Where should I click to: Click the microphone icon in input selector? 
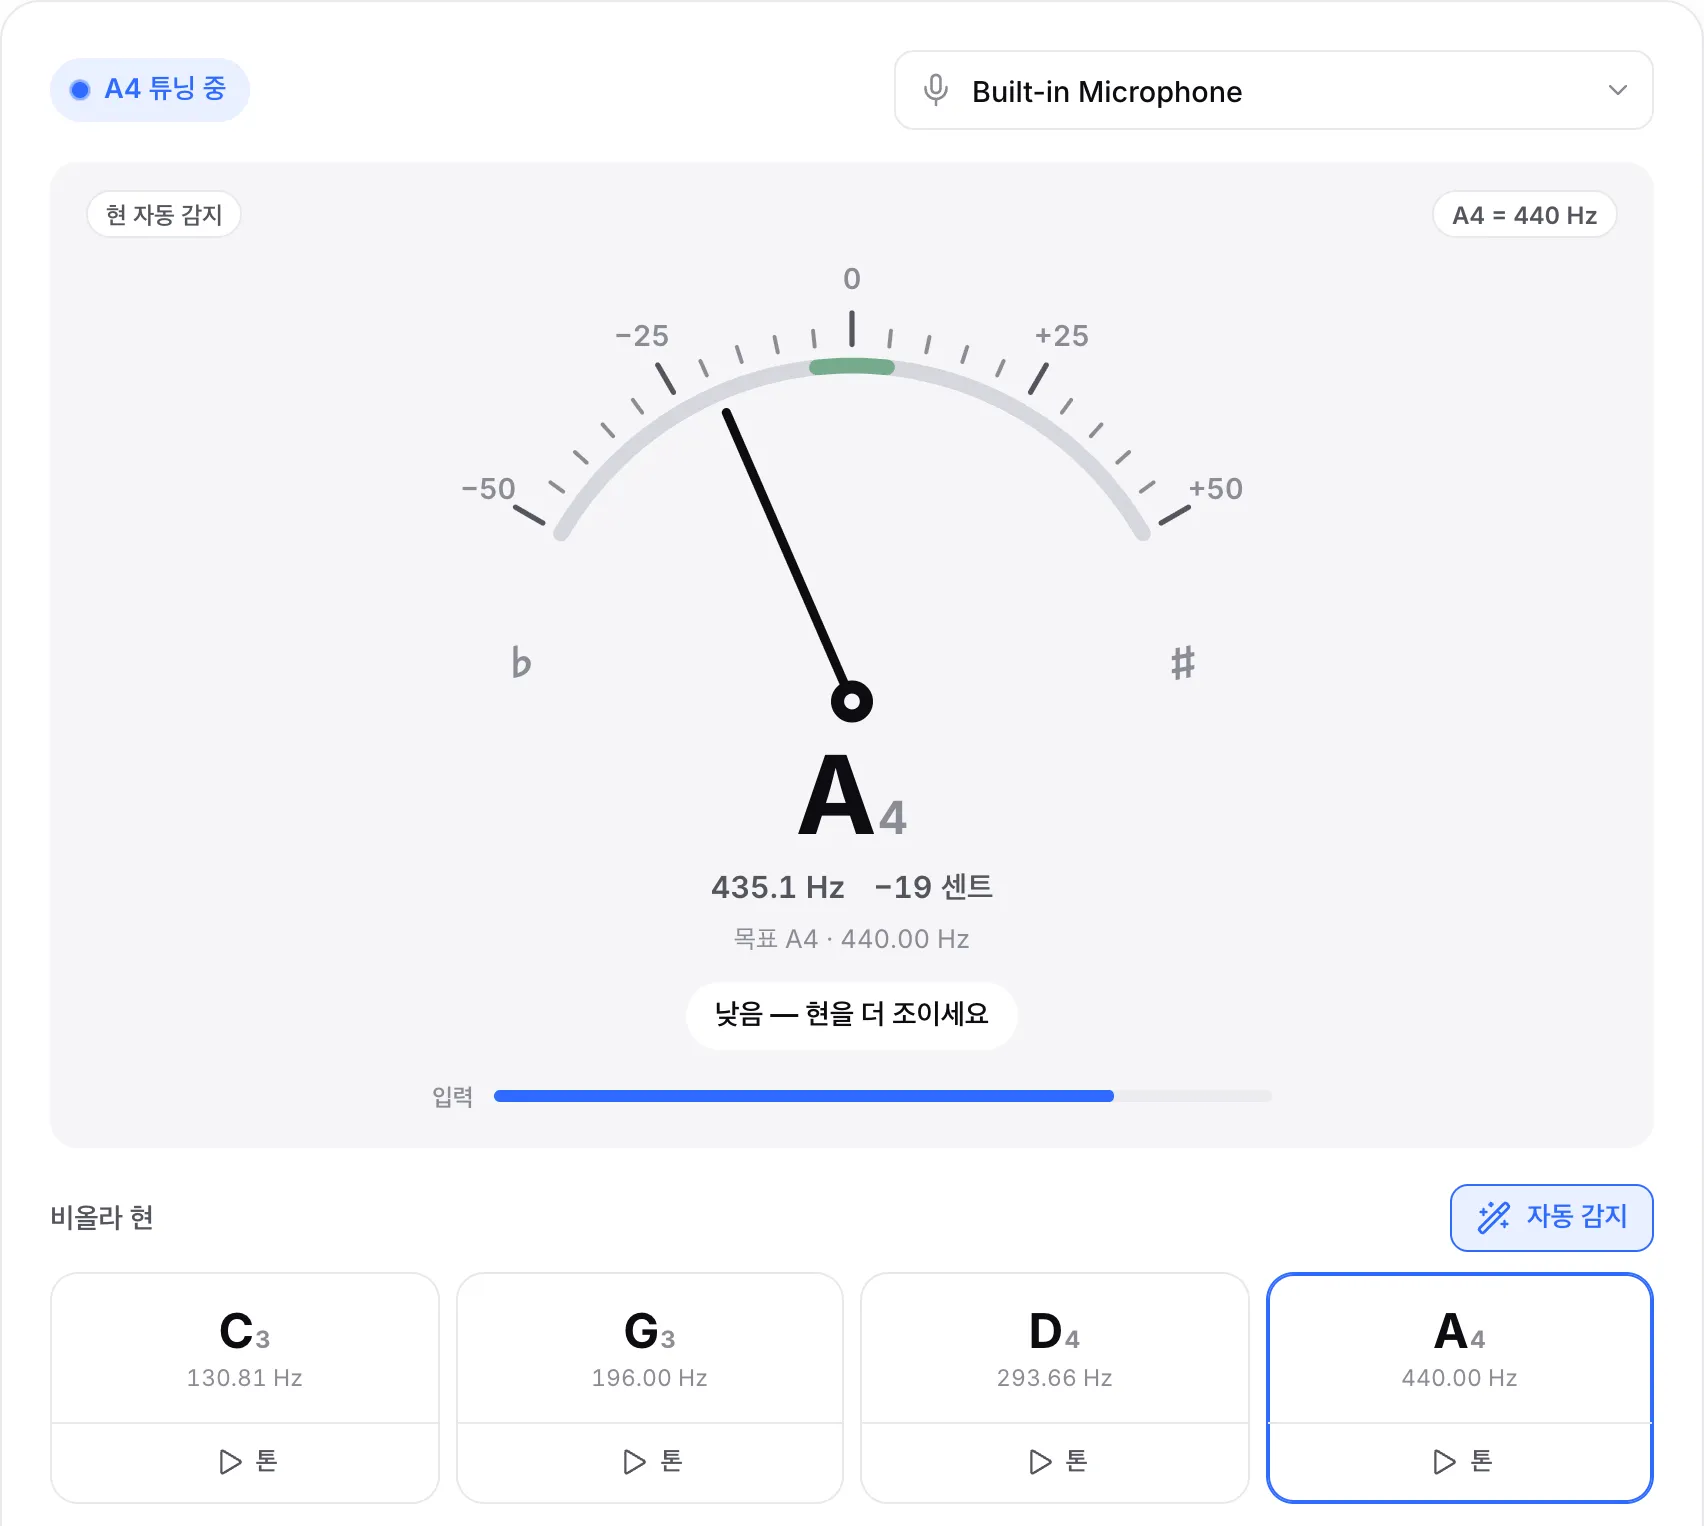(x=936, y=90)
